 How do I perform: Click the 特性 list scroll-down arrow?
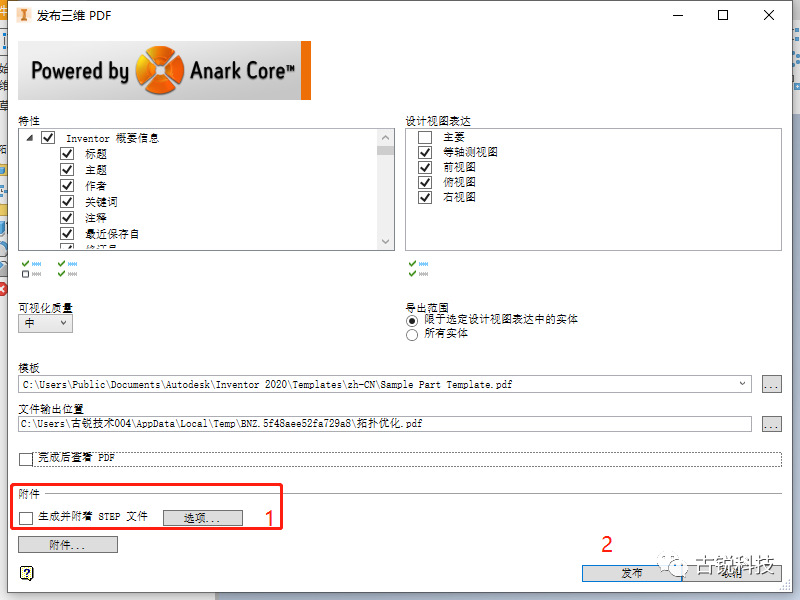click(386, 241)
